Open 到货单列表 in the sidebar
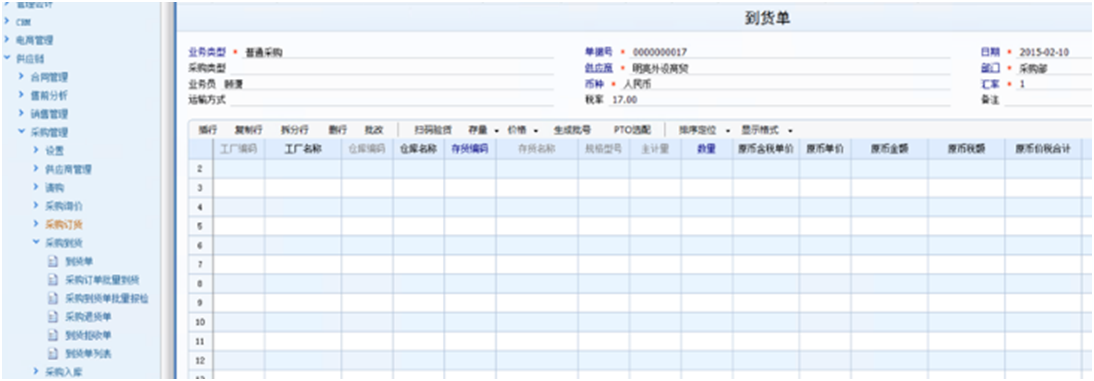Viewport: 1094px width, 381px height. point(88,354)
